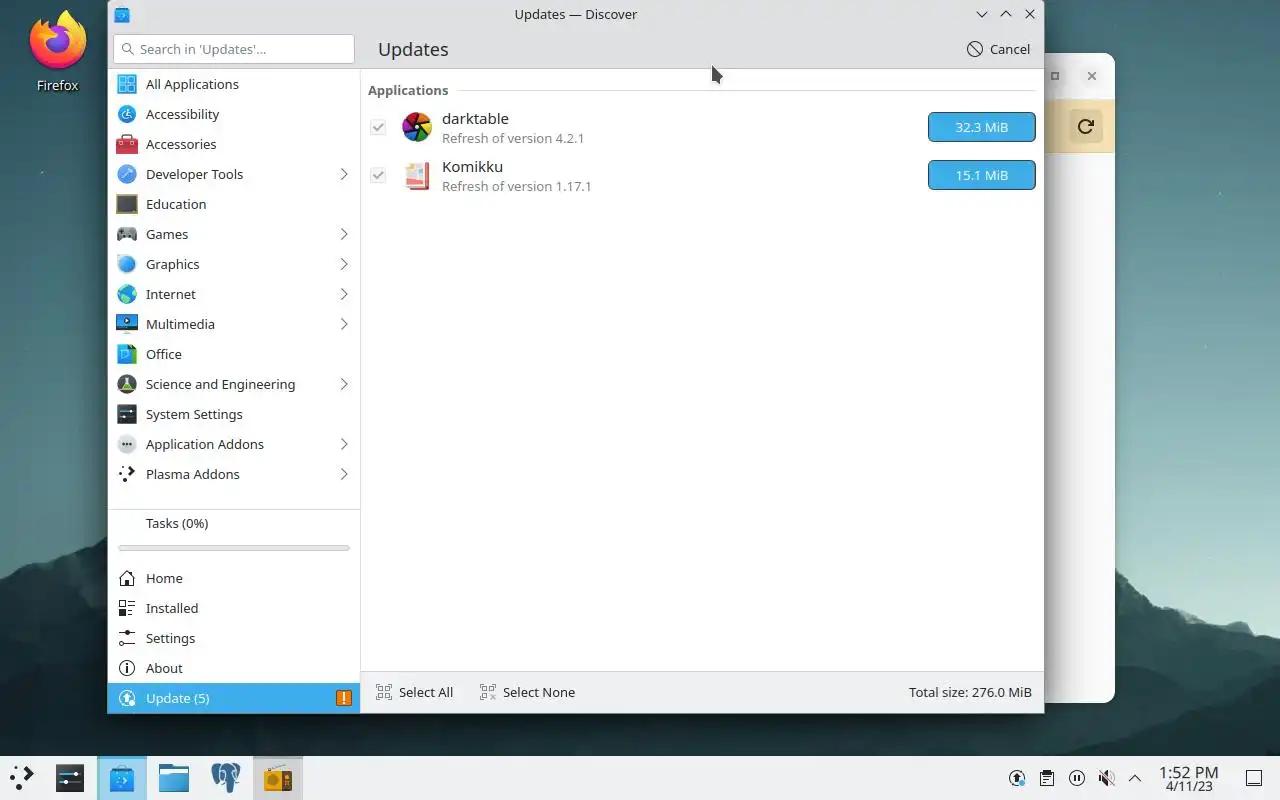Open the clipboard tray icon

(1046, 778)
